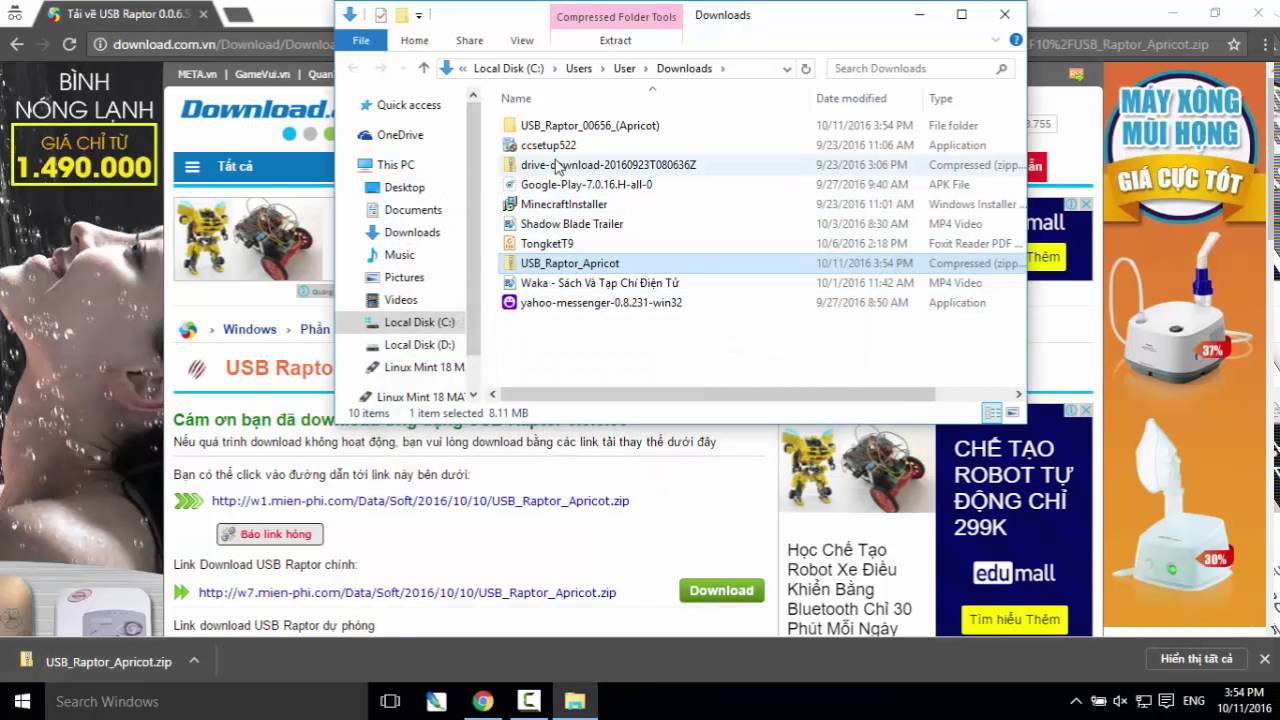Select the yahoo-messenger installer icon
This screenshot has height=720, width=1280.
click(509, 302)
